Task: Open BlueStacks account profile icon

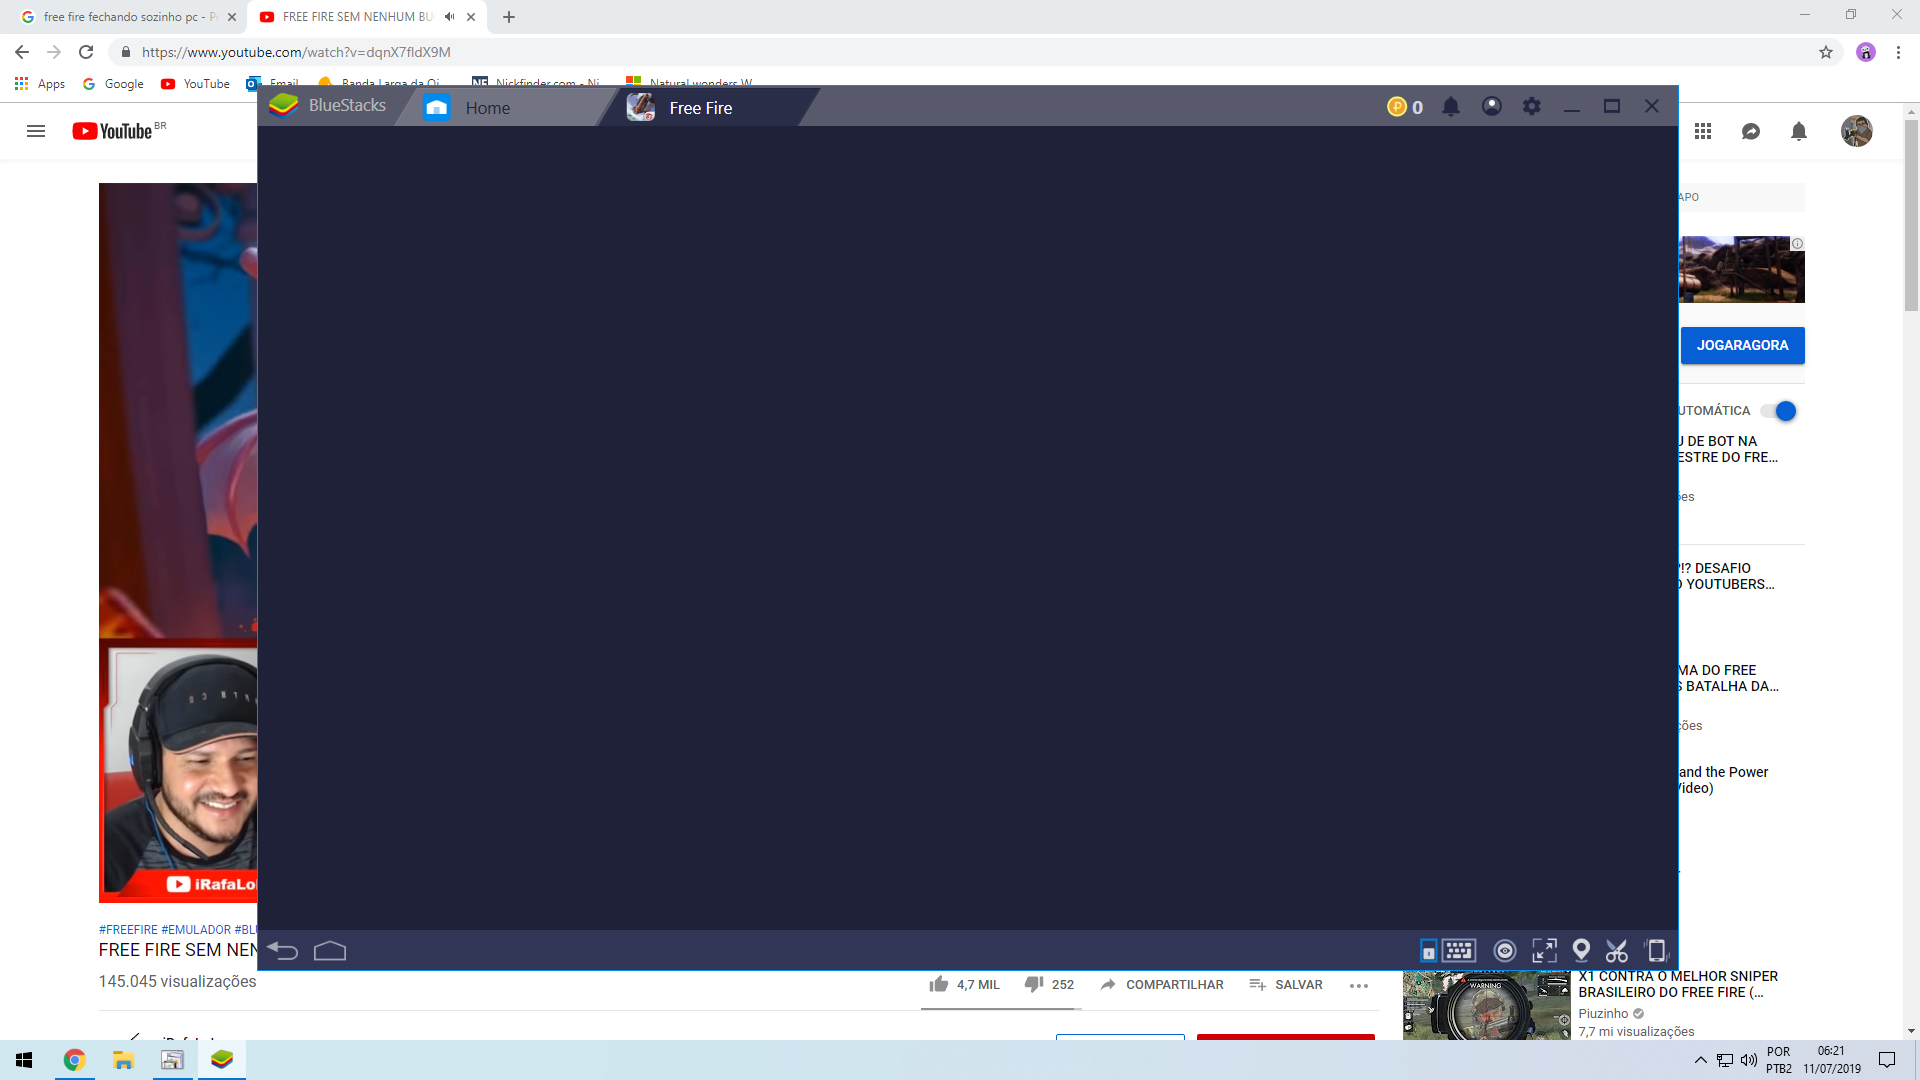Action: (1491, 106)
